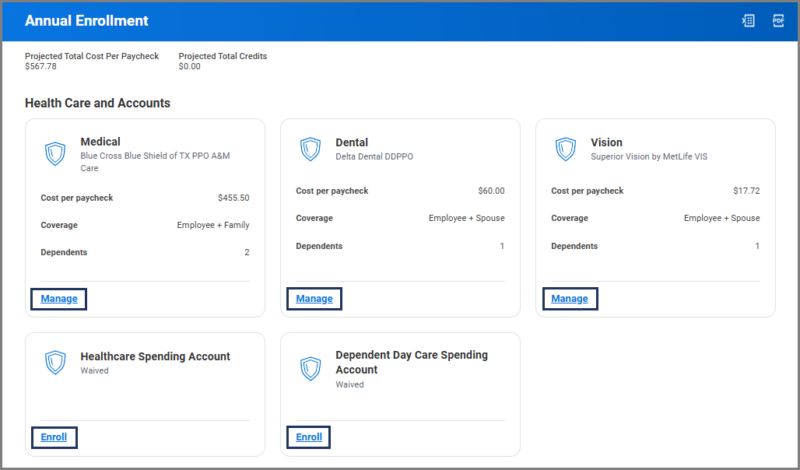Click Employee + Family coverage value
The image size is (800, 470).
coord(213,225)
